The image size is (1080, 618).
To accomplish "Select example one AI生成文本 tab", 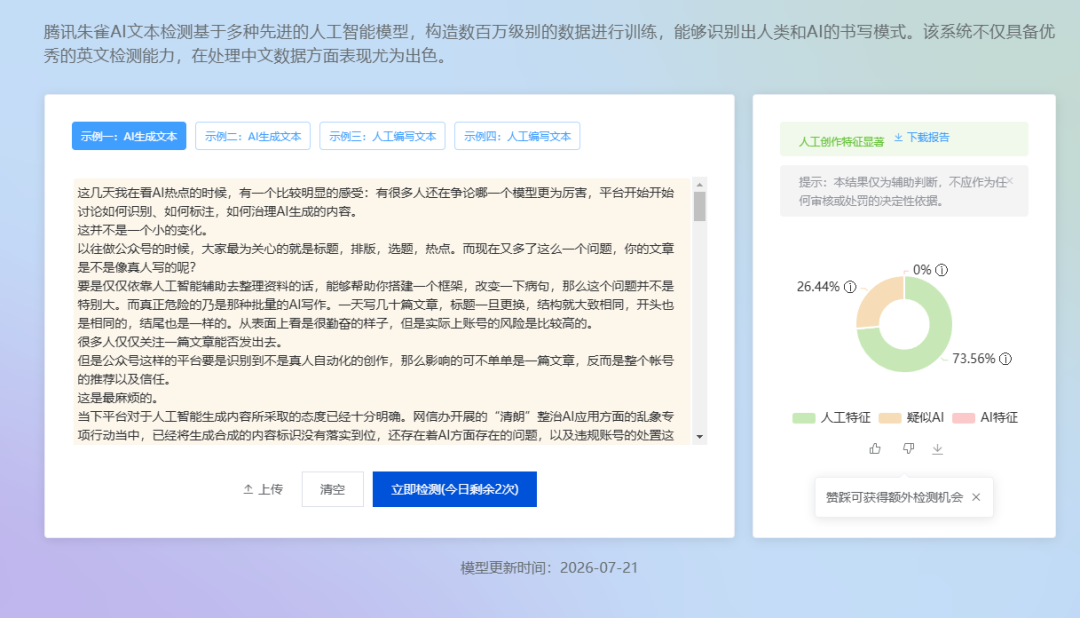I will tap(129, 136).
